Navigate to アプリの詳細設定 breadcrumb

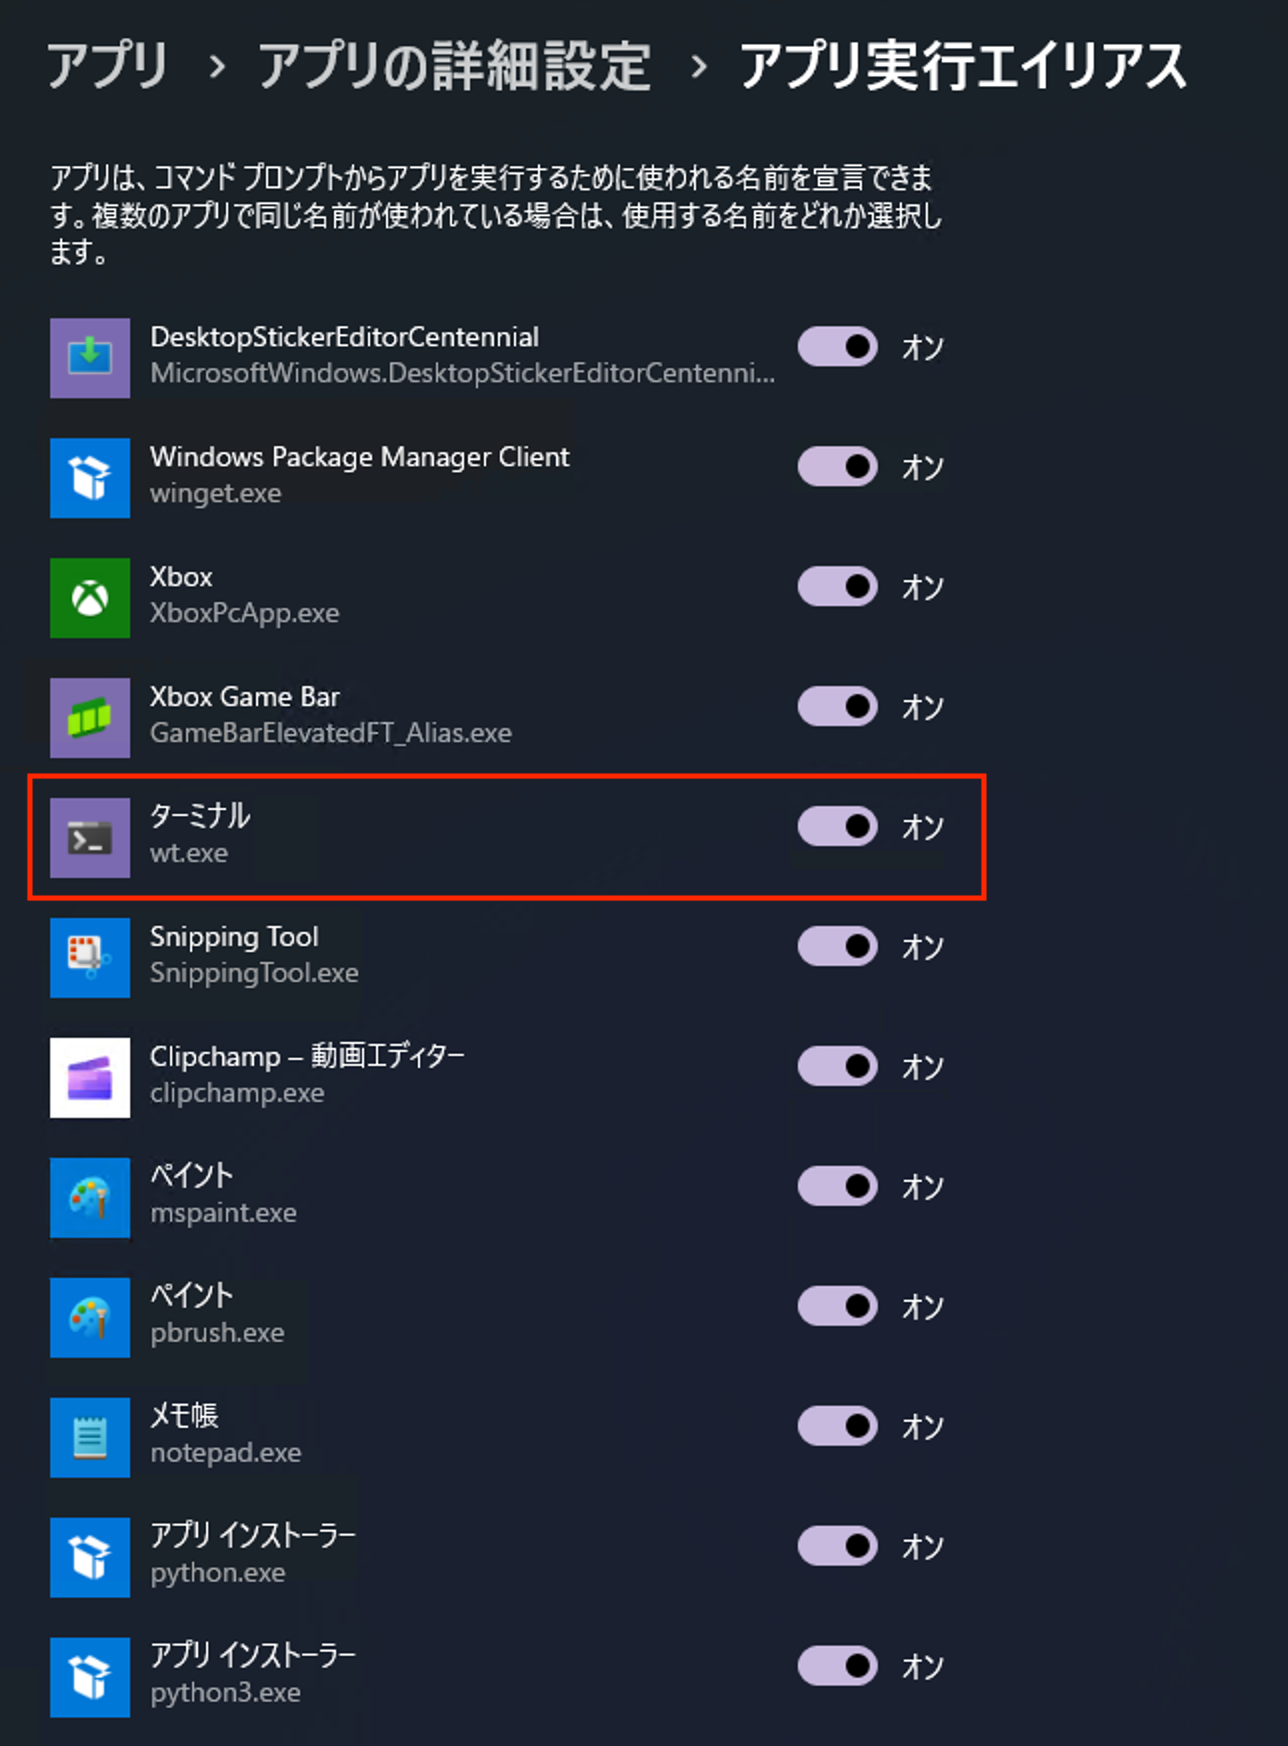coord(454,66)
